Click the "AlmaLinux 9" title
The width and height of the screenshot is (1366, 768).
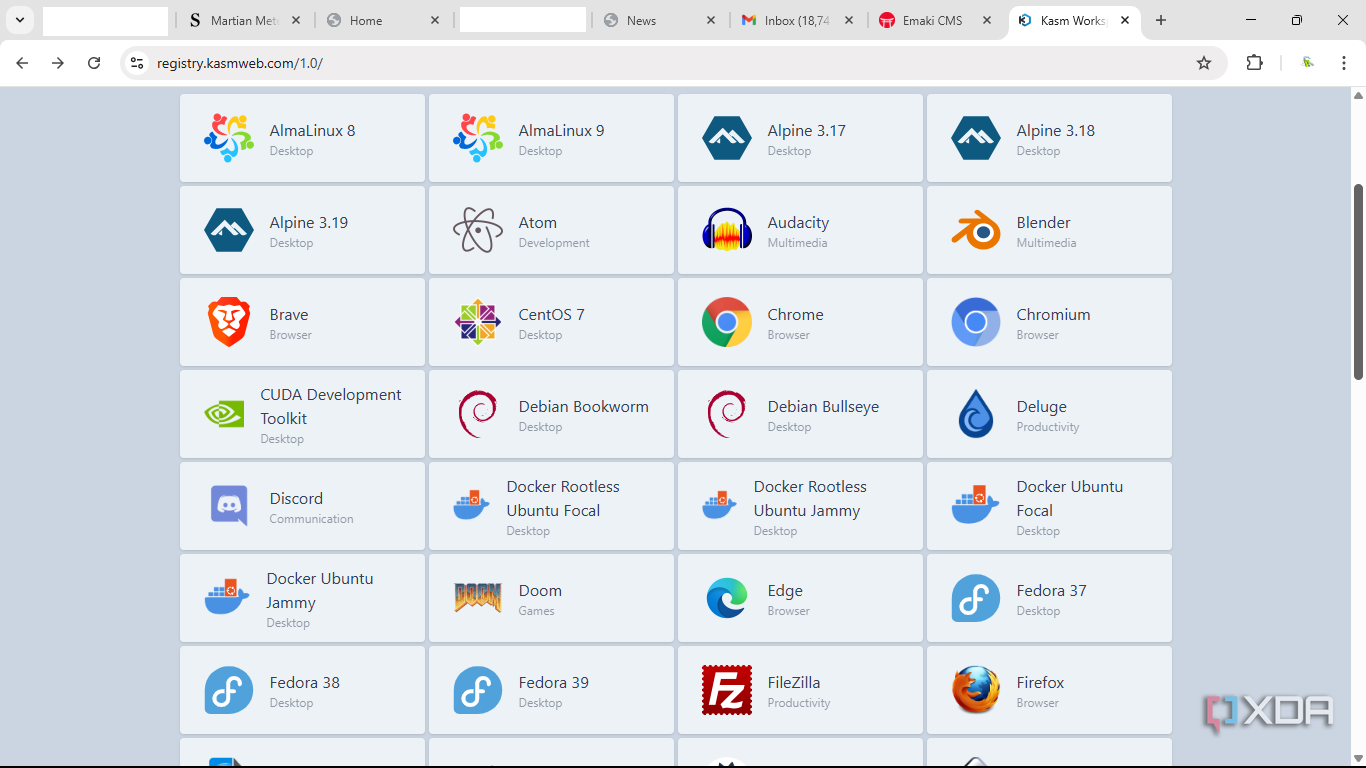coord(561,130)
